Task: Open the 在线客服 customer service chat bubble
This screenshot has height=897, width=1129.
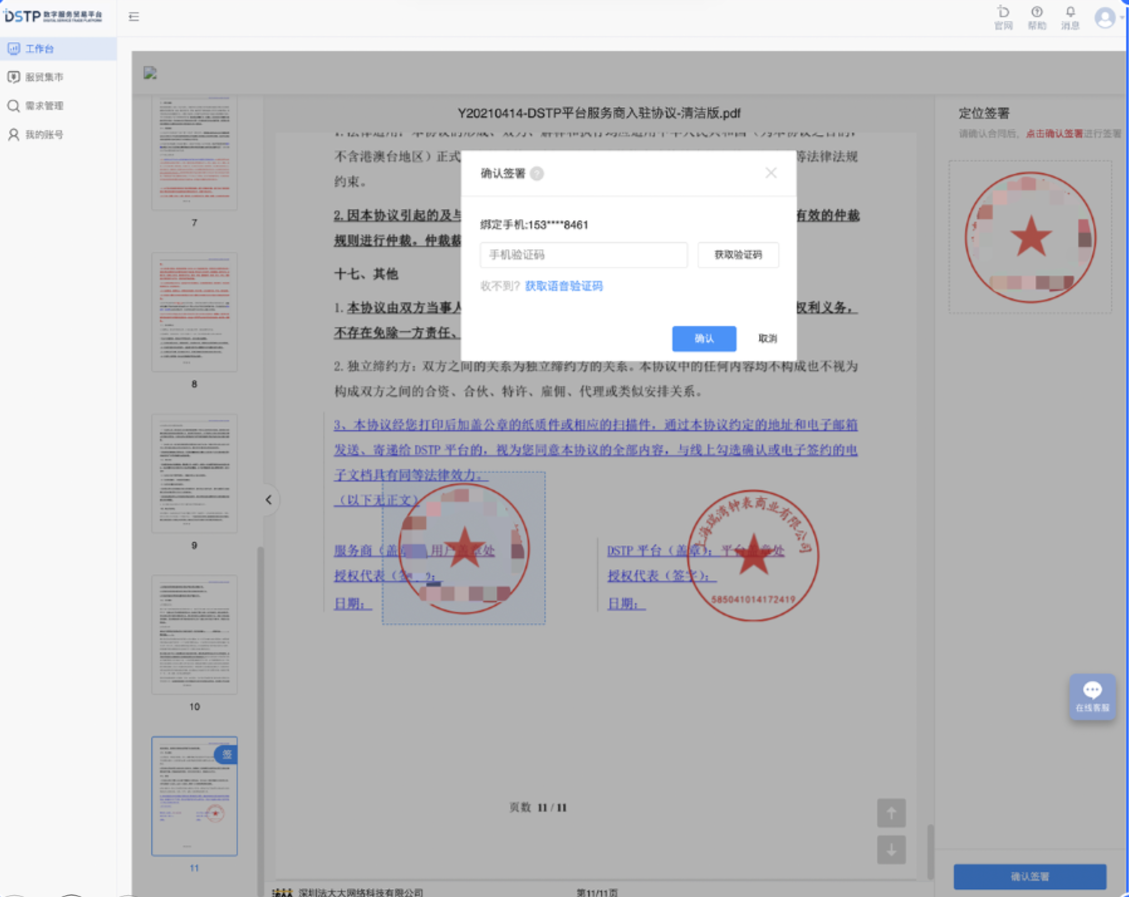Action: (1092, 694)
